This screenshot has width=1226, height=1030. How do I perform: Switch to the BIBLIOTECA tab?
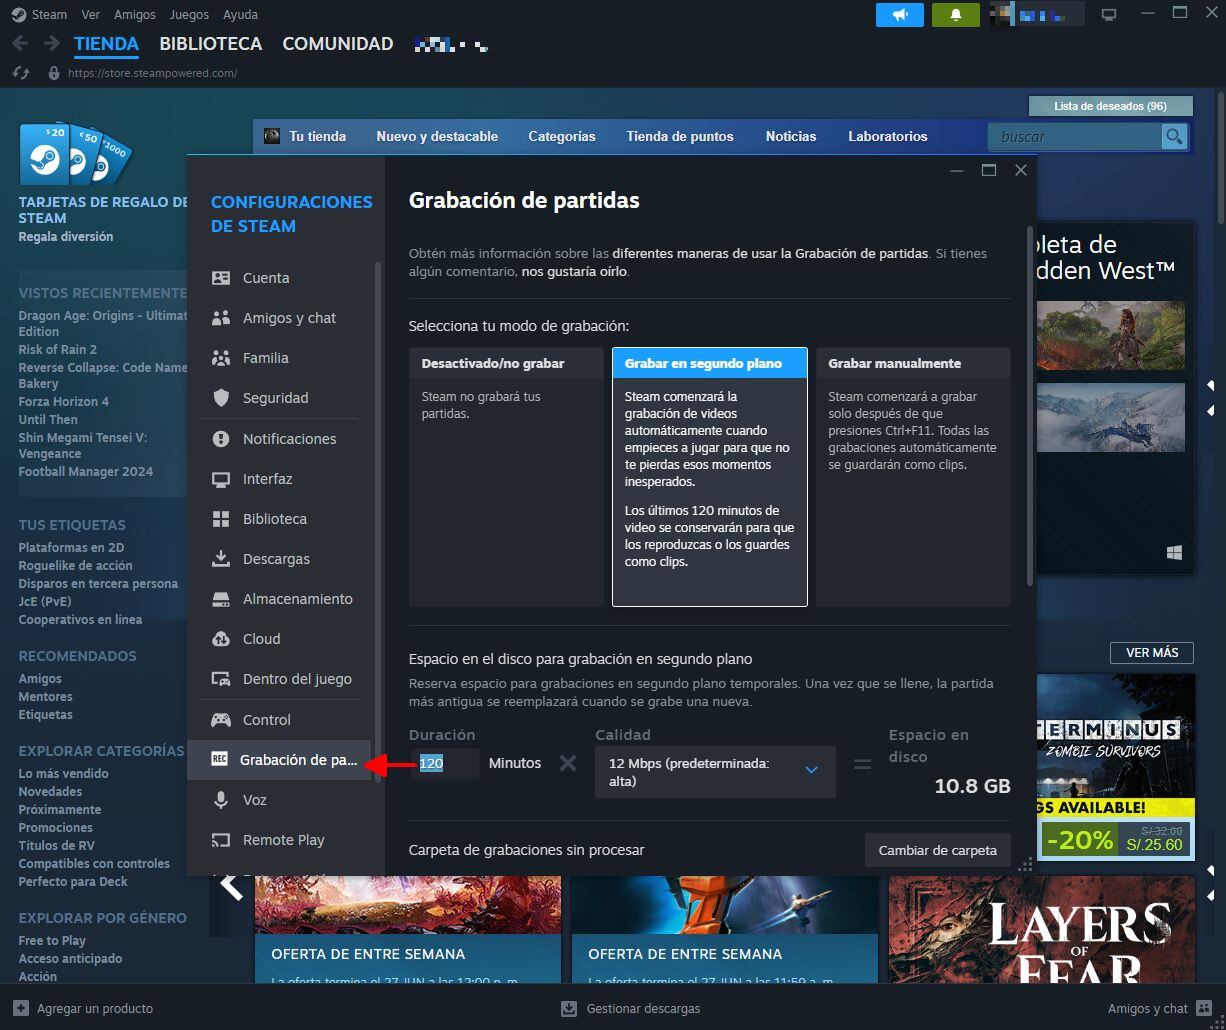click(x=210, y=44)
